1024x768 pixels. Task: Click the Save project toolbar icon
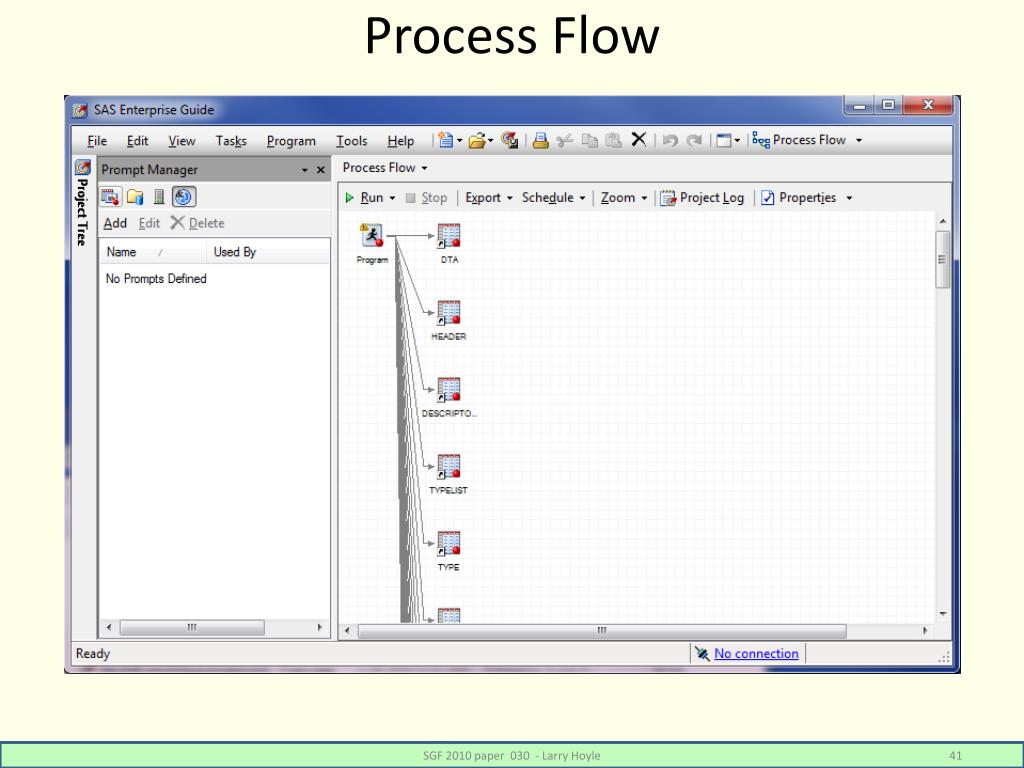pyautogui.click(x=509, y=140)
